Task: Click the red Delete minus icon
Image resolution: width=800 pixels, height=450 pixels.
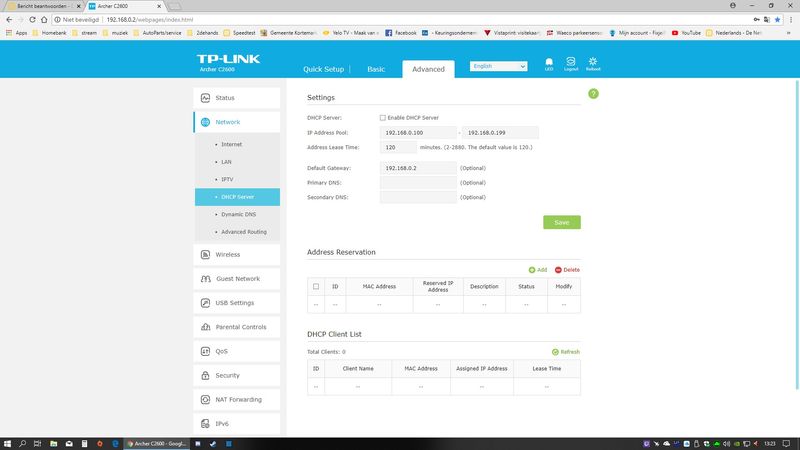Action: (558, 270)
